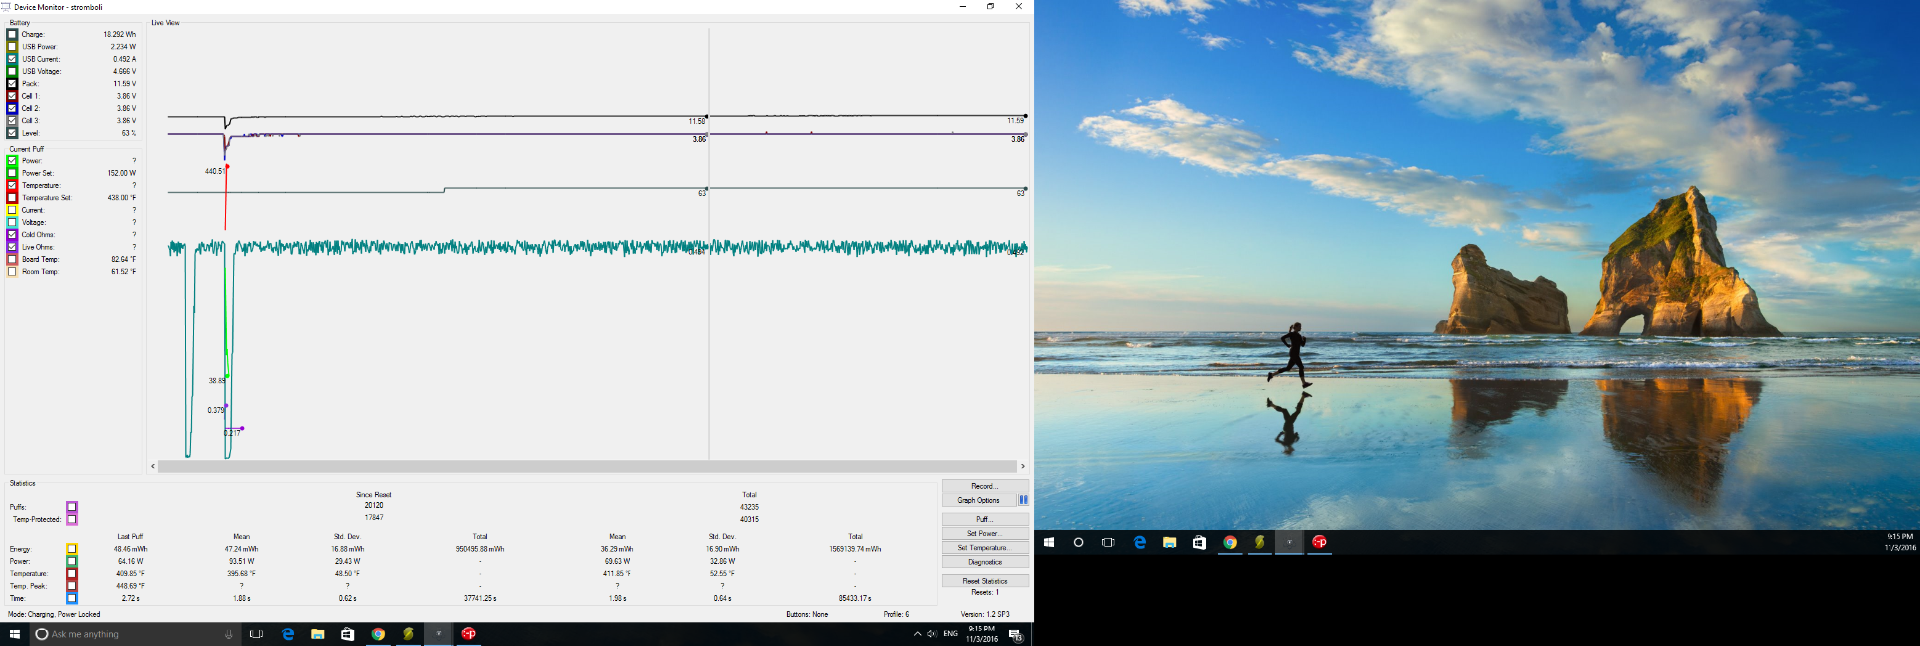Open Chrome from the left monitor taskbar
The image size is (1920, 646).
[x=378, y=634]
